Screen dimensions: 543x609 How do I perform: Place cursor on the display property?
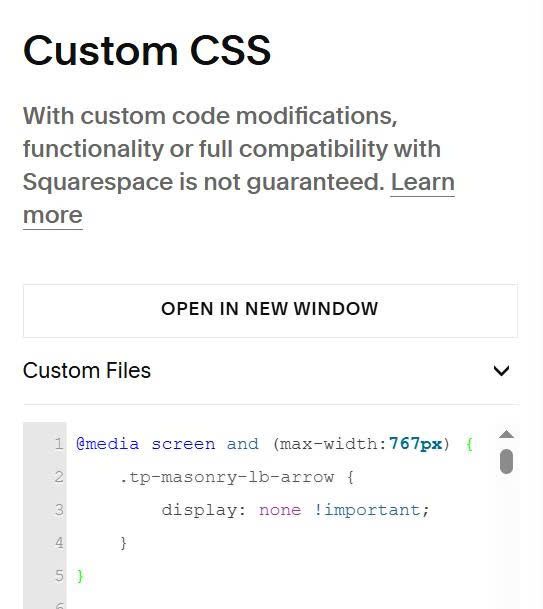click(x=204, y=510)
